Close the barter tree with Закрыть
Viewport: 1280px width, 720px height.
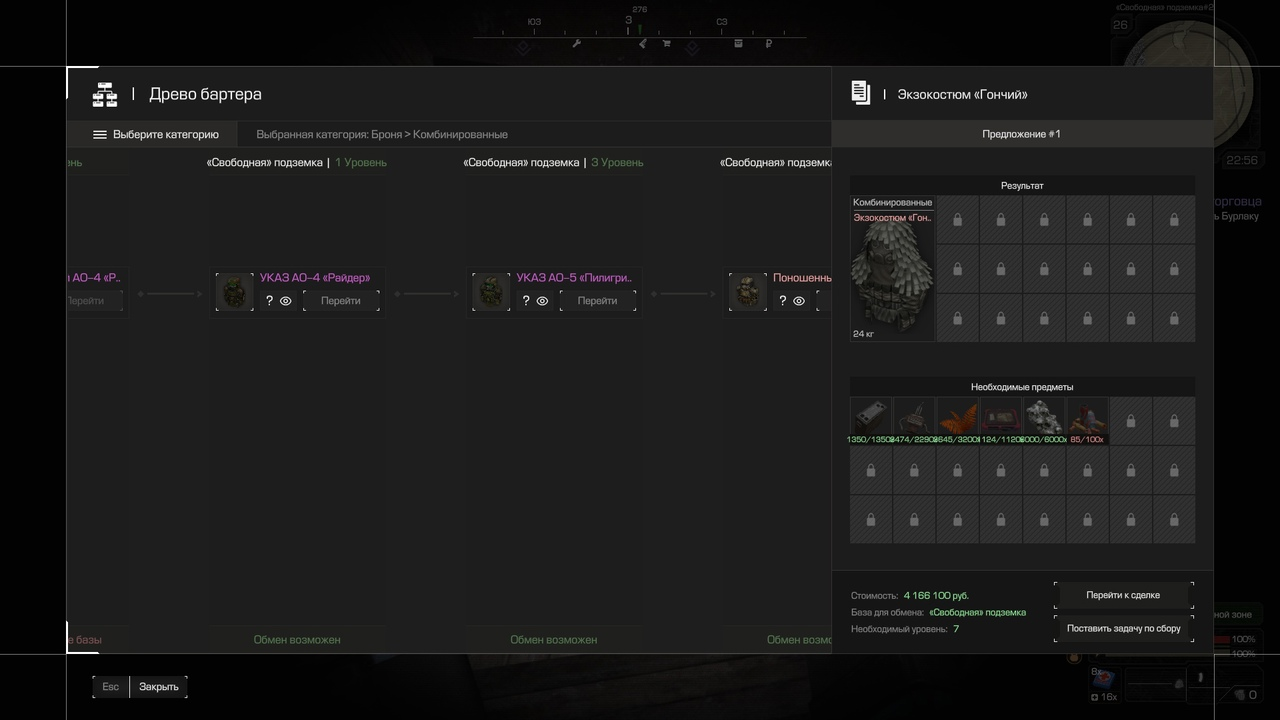[x=159, y=687]
